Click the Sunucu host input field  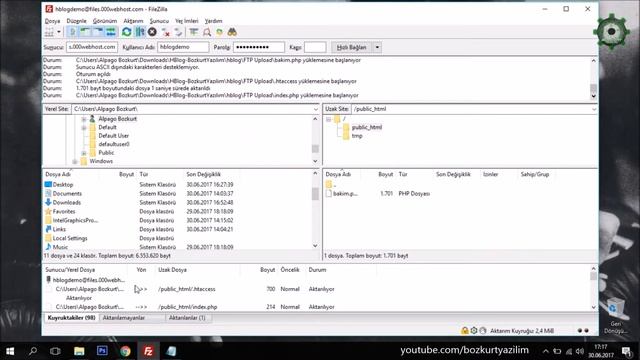click(x=92, y=47)
